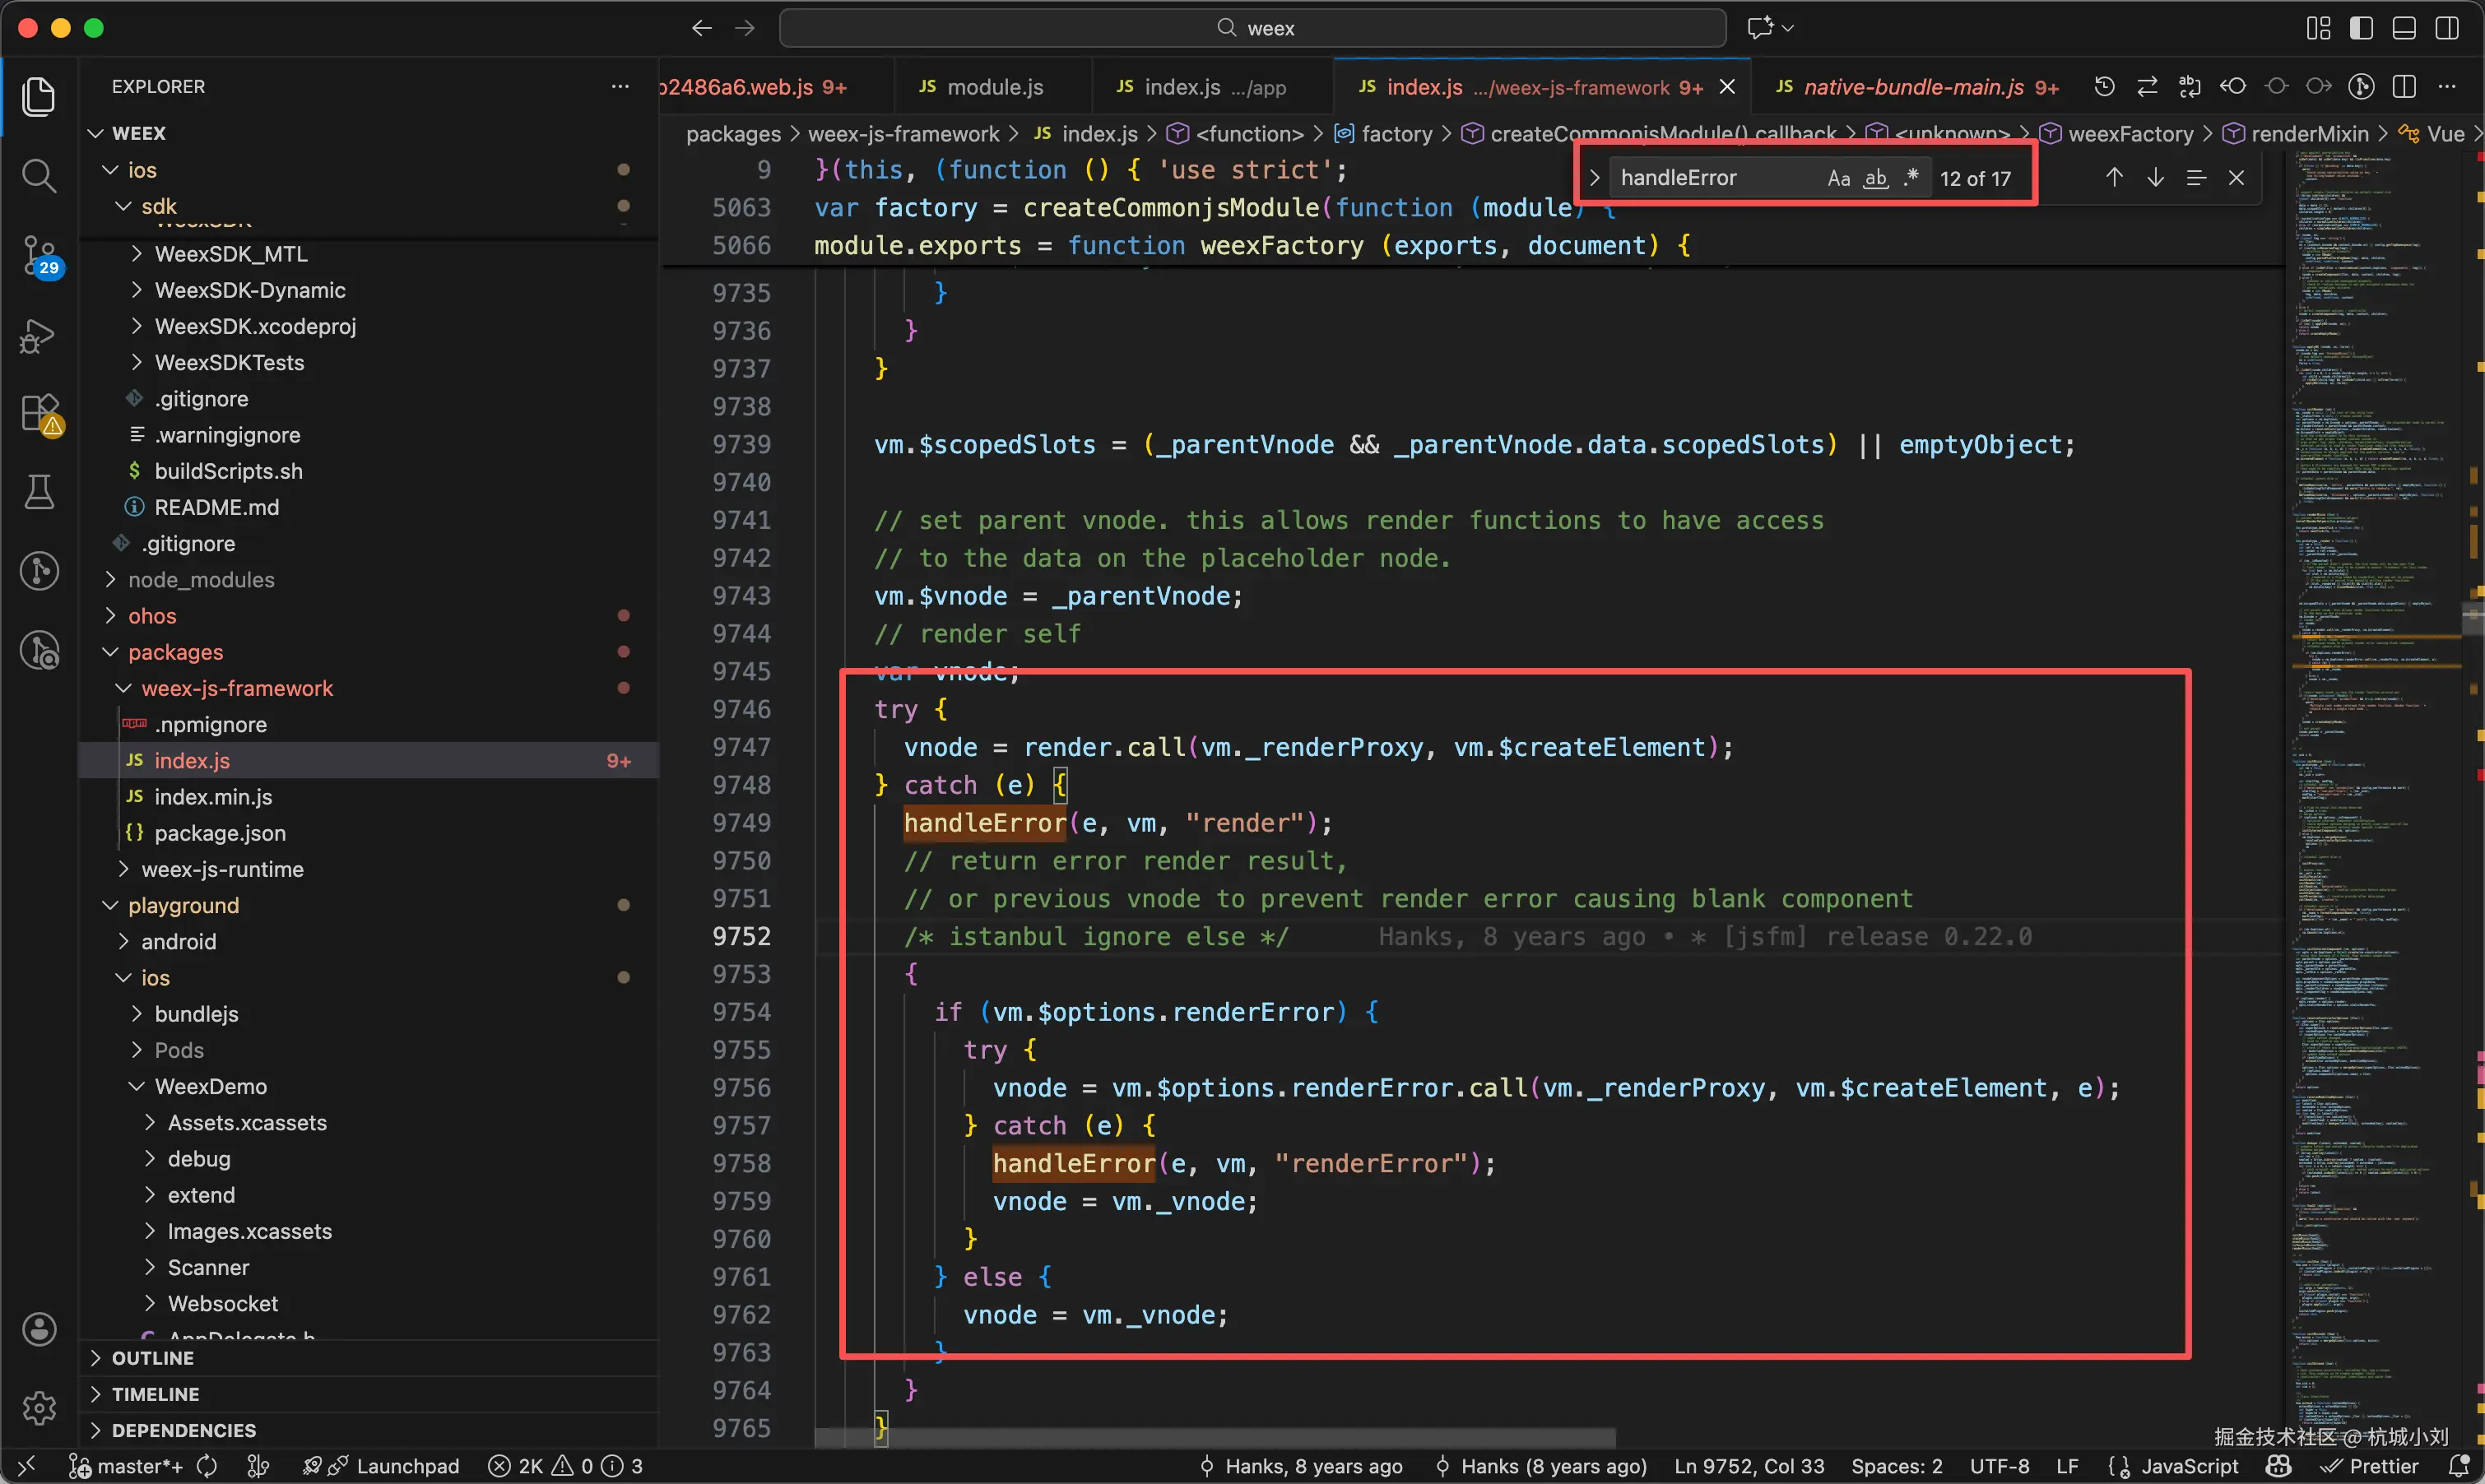Screen dimensions: 2485x1484
Task: Toggle Match Whole Word in find widget
Action: 1875,178
